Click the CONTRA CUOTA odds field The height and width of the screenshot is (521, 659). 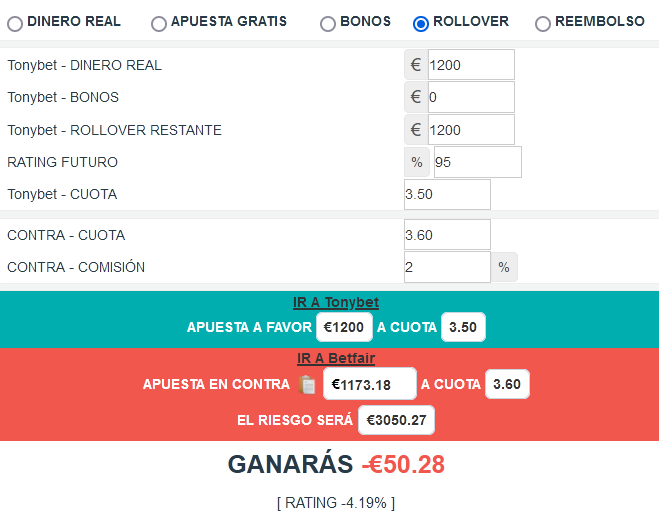click(x=447, y=235)
